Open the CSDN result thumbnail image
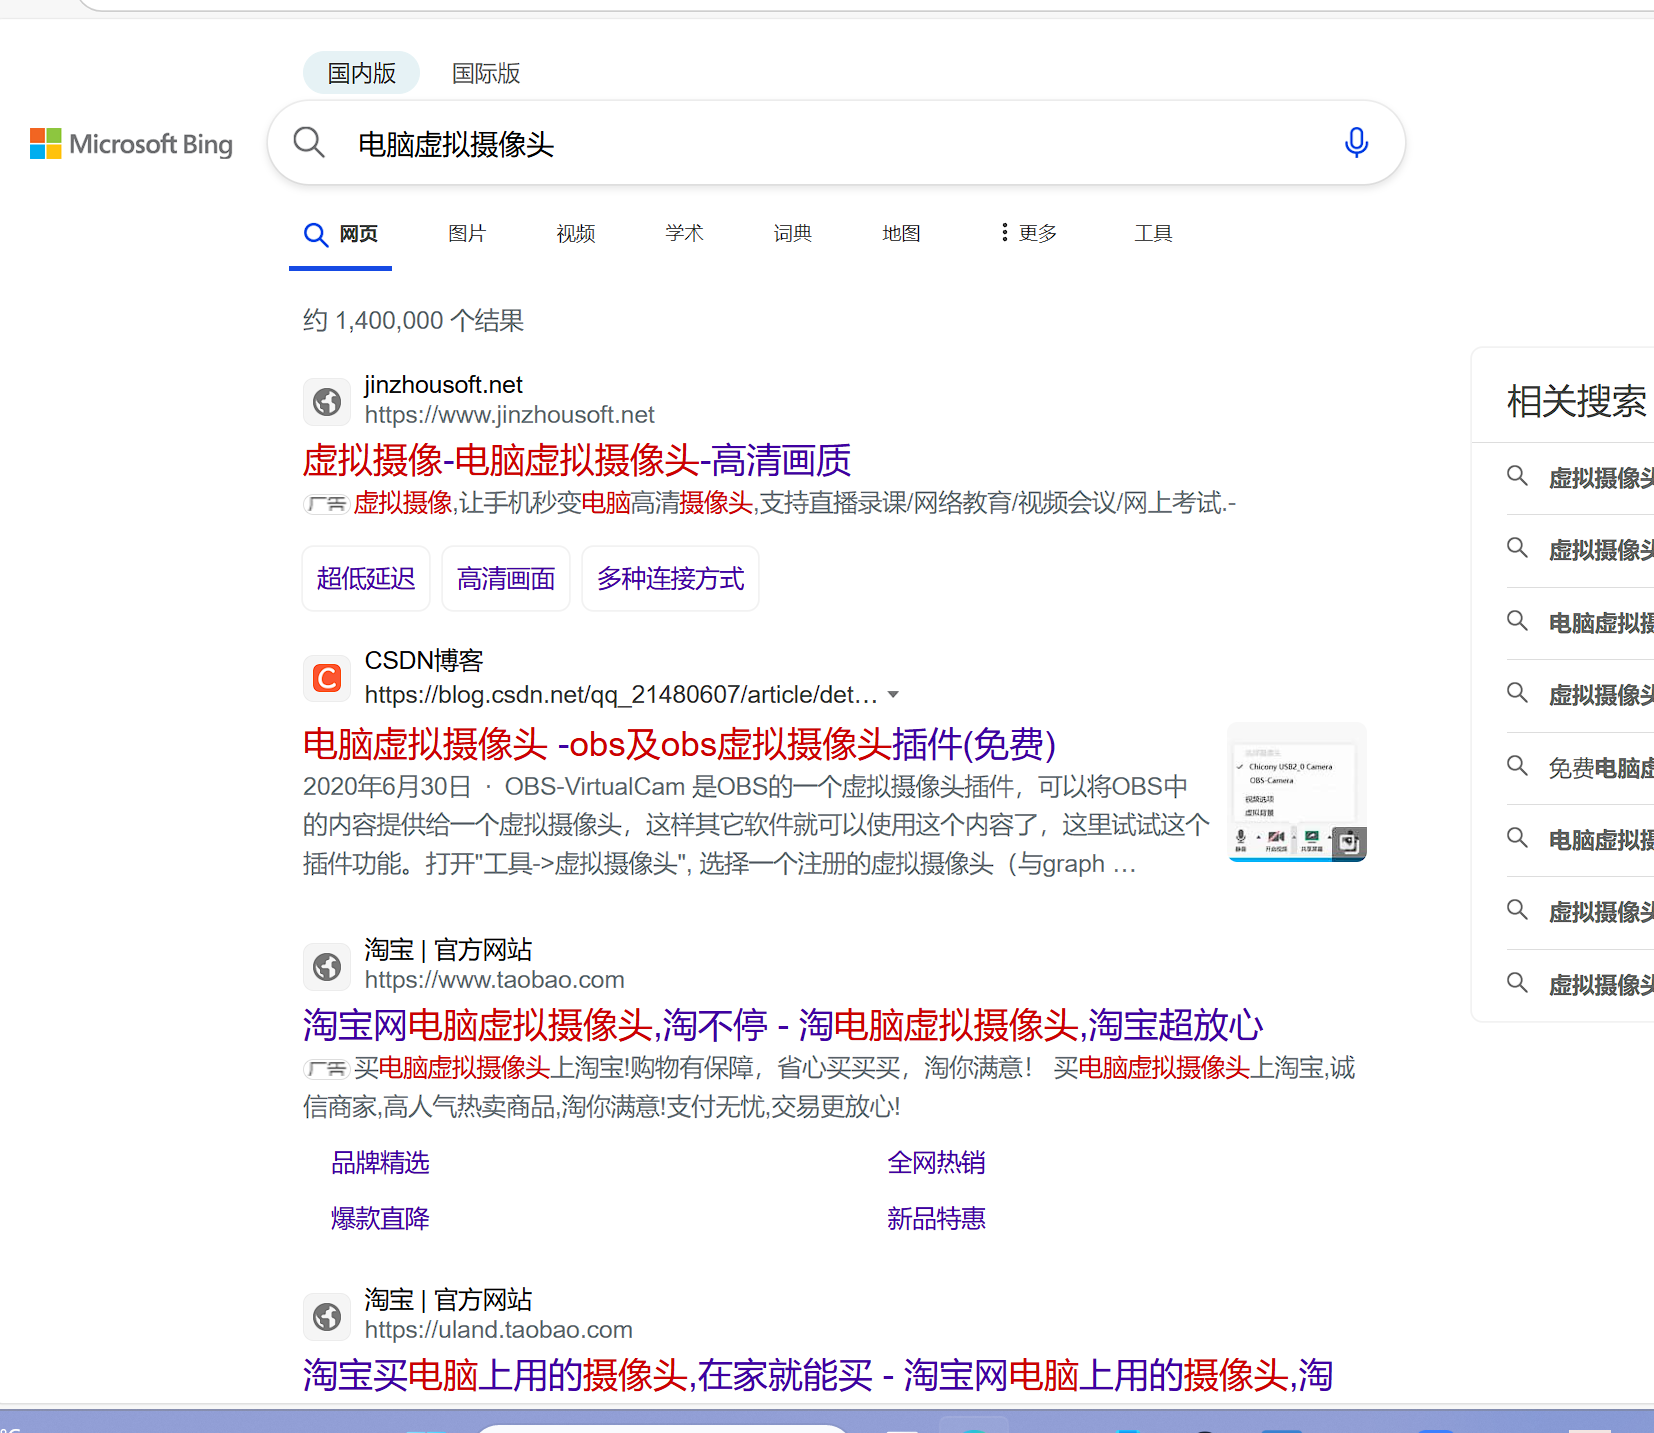1654x1433 pixels. [x=1297, y=791]
